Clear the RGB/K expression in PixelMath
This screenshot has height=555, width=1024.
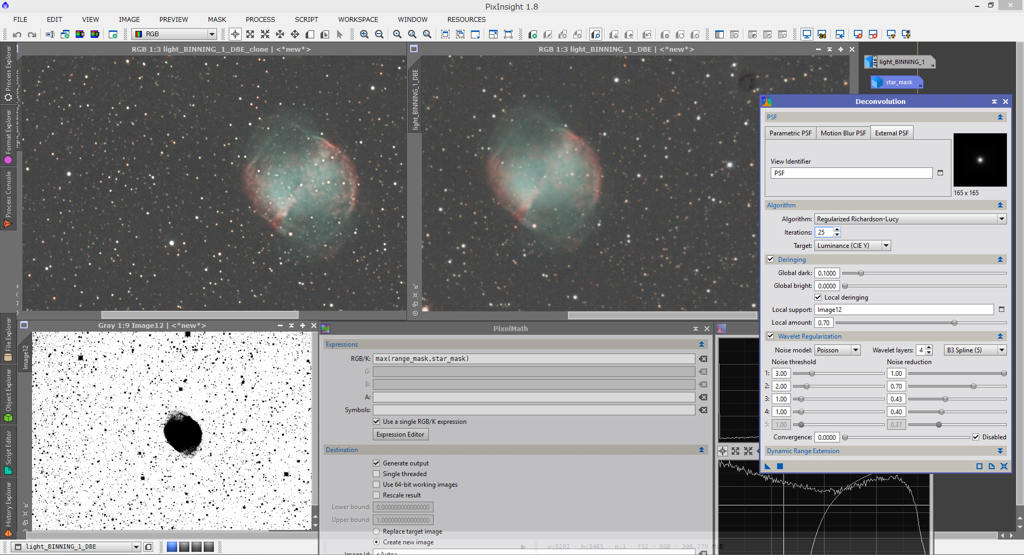click(x=703, y=359)
